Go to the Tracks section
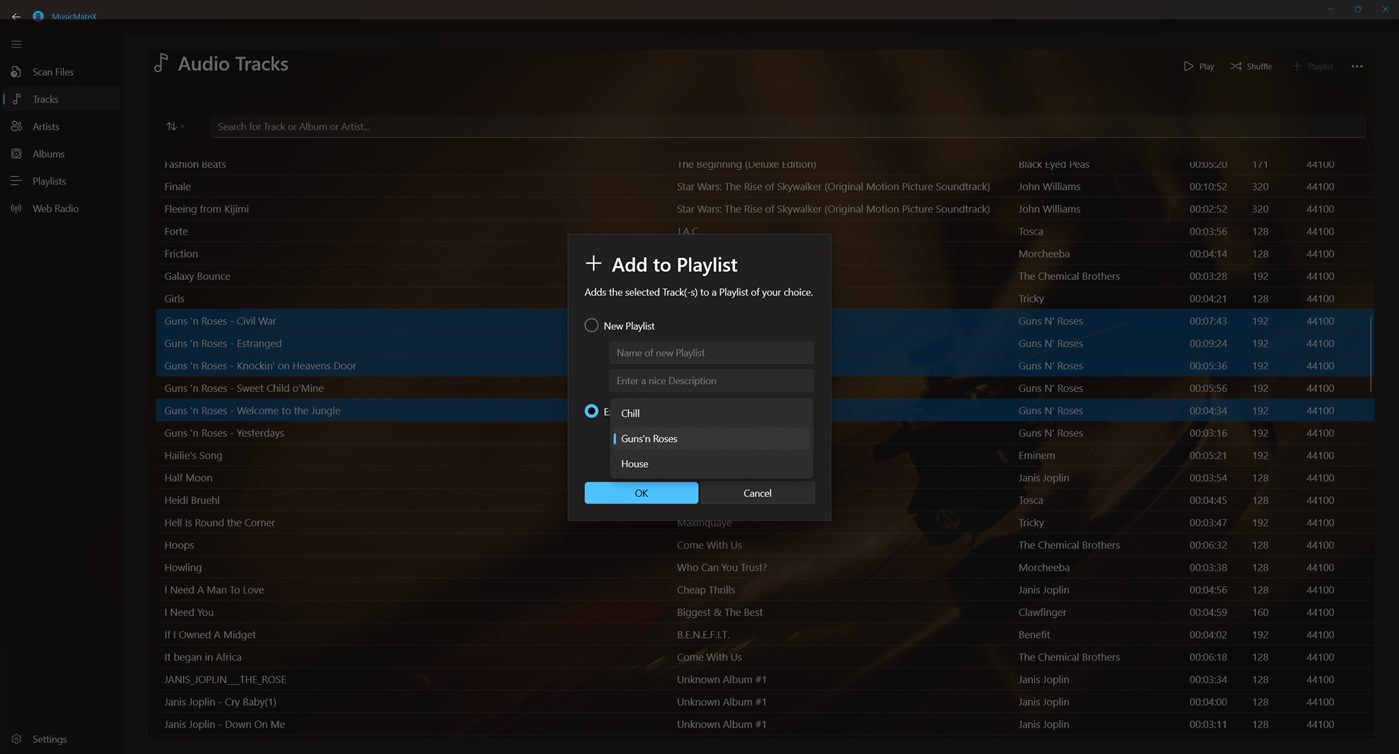 click(62, 99)
